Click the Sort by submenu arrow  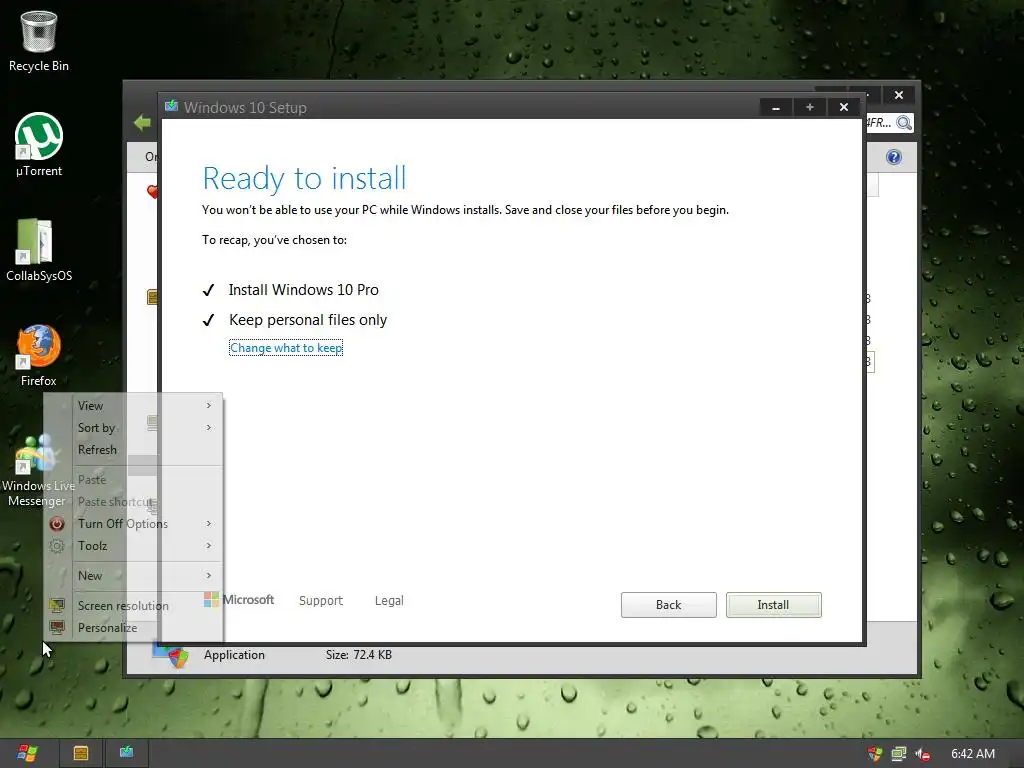(209, 428)
